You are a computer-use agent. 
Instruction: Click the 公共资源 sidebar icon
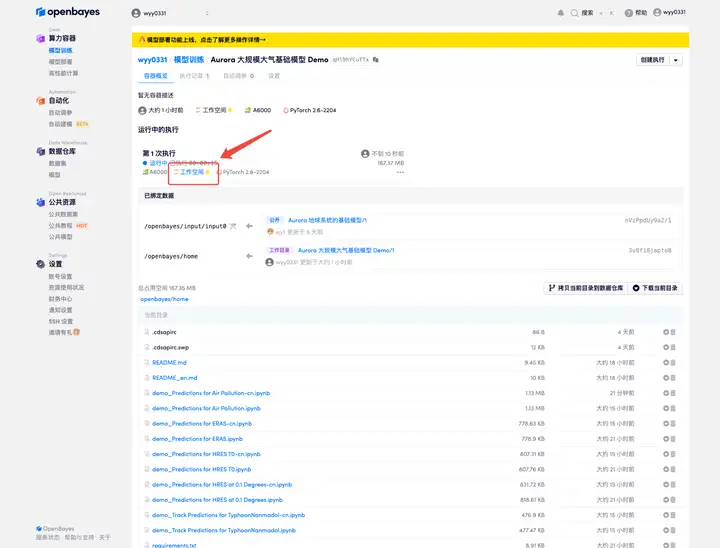40,202
